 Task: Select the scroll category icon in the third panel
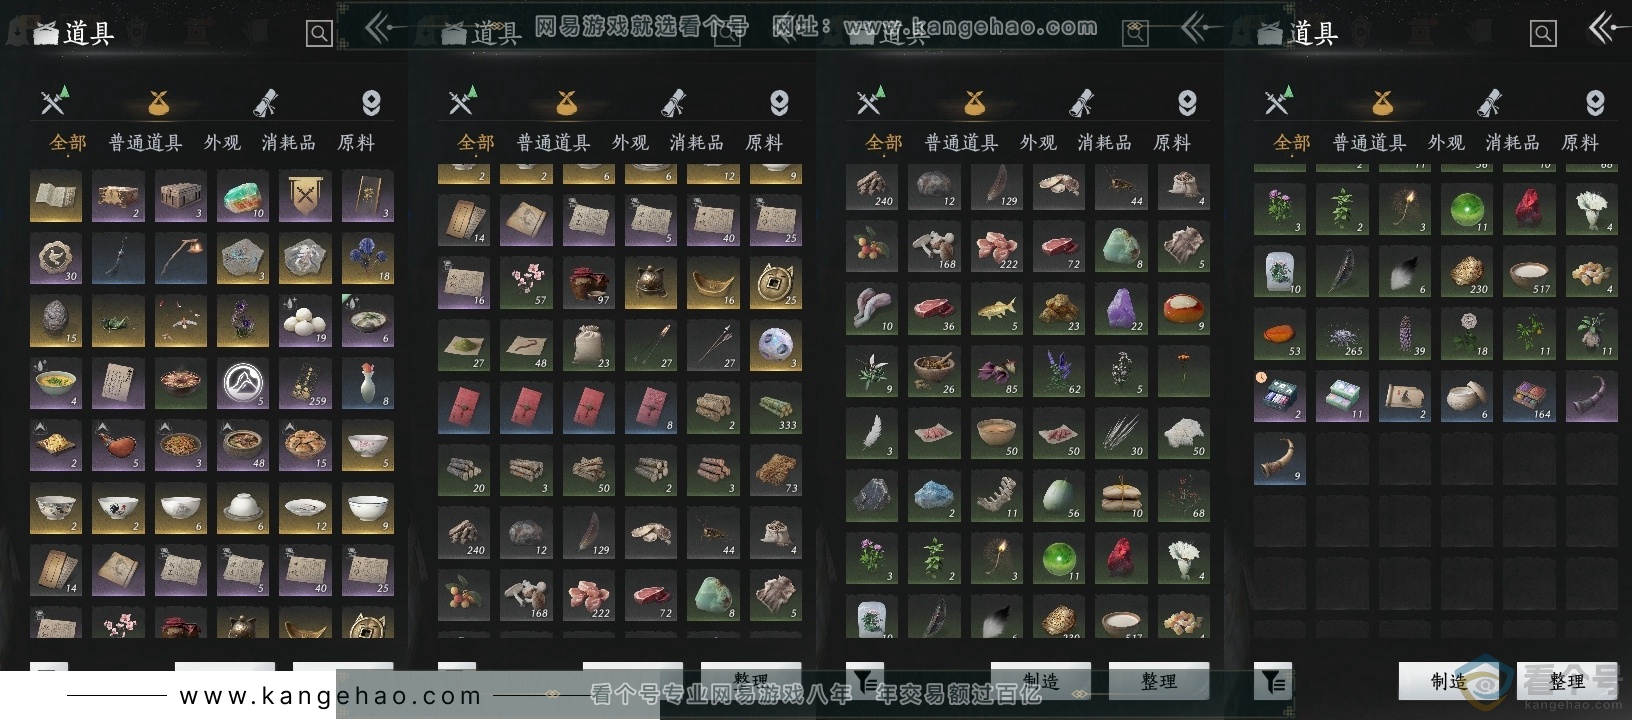1081,102
